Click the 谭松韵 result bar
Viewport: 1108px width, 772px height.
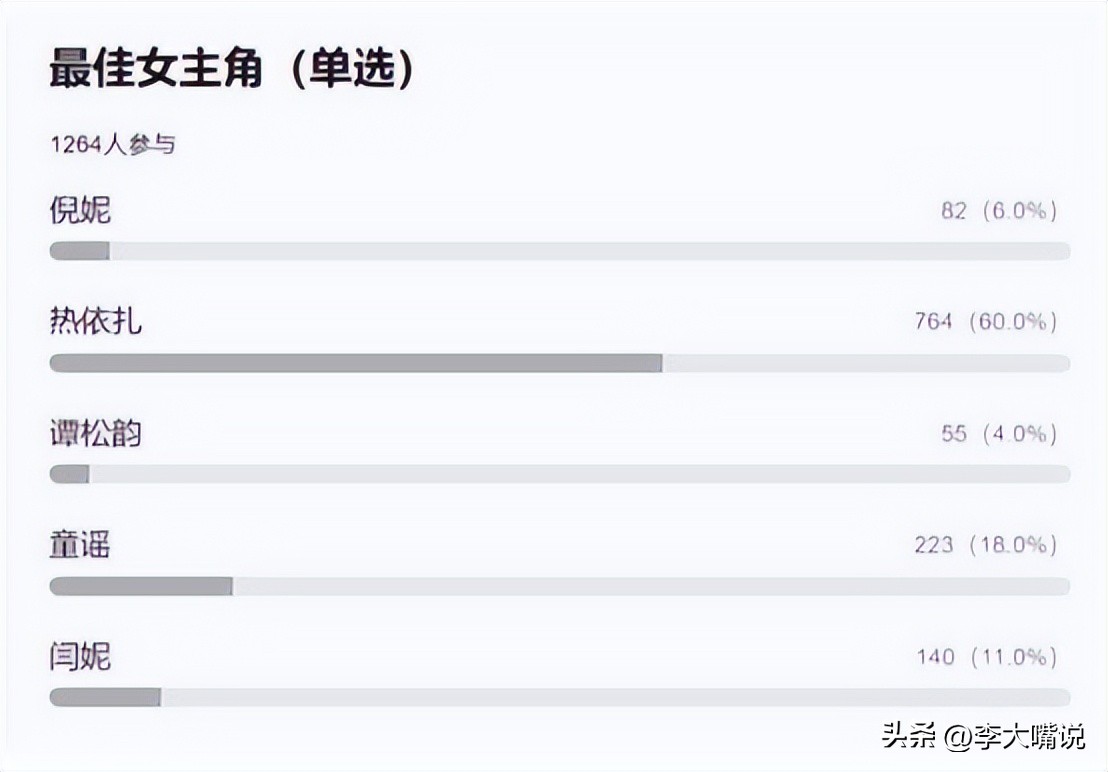point(559,474)
